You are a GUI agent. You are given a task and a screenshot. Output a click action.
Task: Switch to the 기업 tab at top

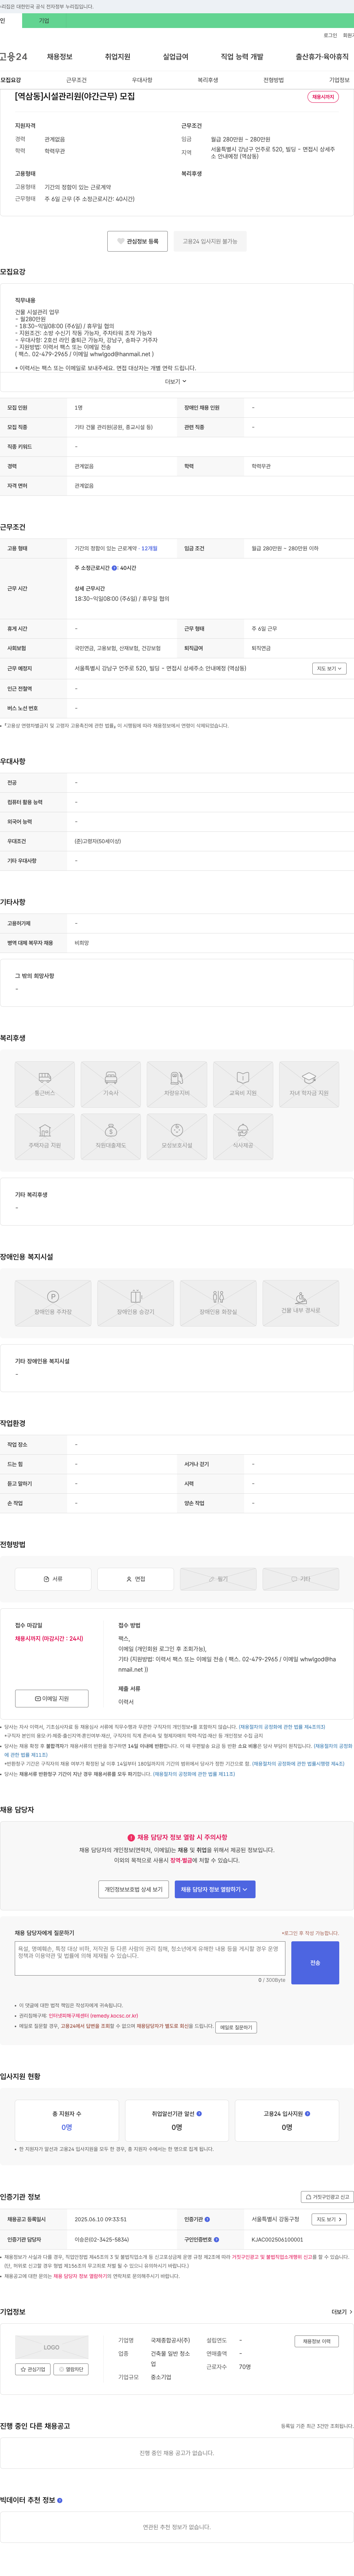pyautogui.click(x=43, y=20)
